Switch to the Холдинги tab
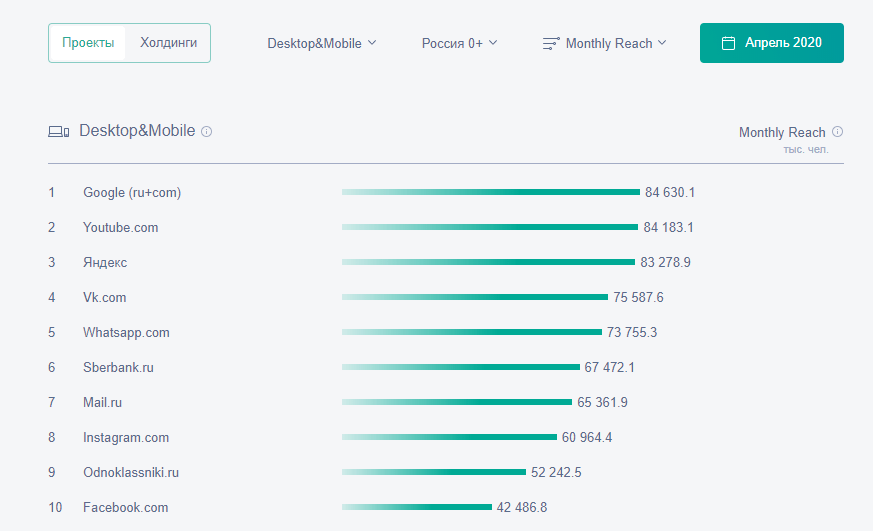873x531 pixels. coord(168,43)
